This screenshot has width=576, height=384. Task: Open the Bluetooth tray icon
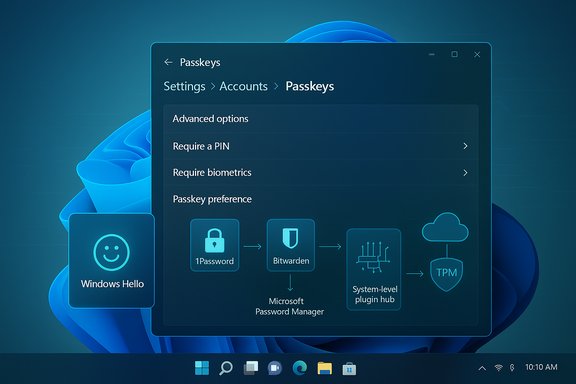512,367
